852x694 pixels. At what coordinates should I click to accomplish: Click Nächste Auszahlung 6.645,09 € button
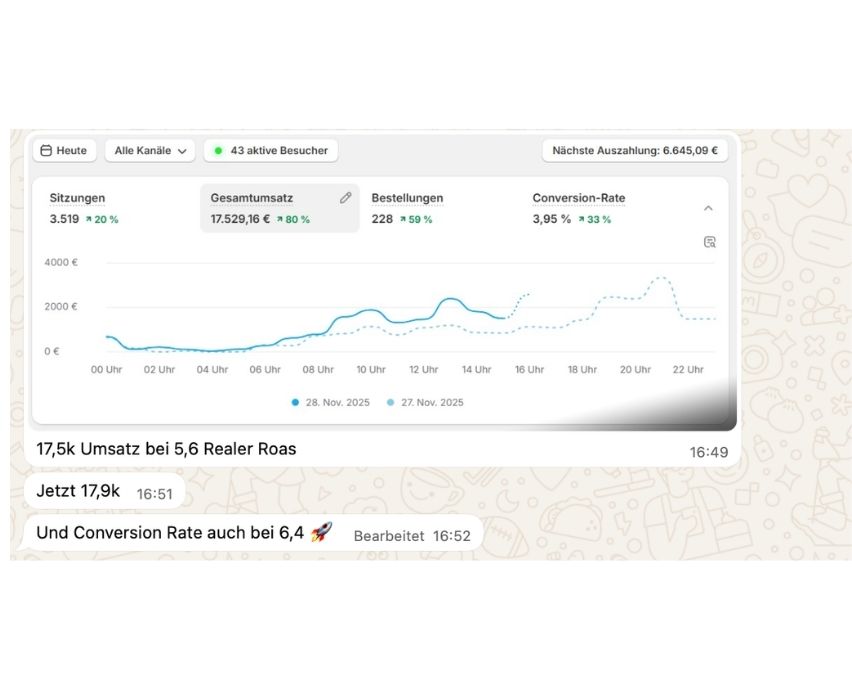click(635, 151)
